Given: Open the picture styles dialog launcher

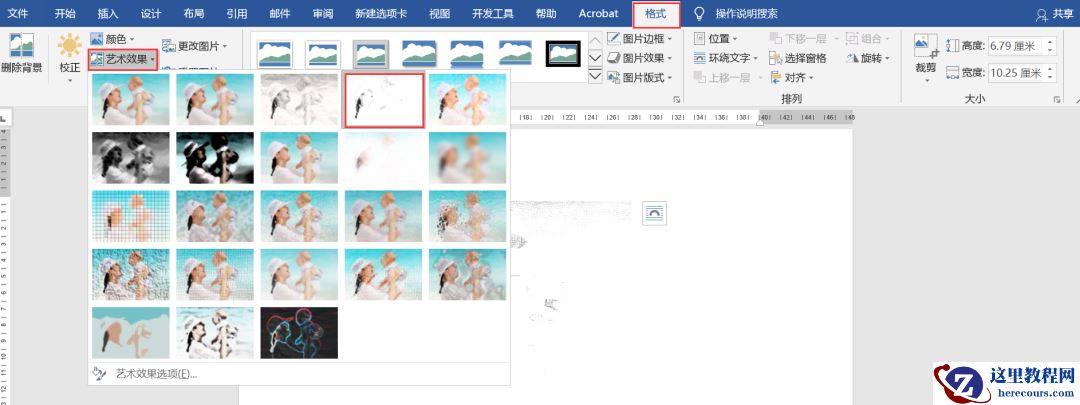Looking at the screenshot, I should click(677, 100).
